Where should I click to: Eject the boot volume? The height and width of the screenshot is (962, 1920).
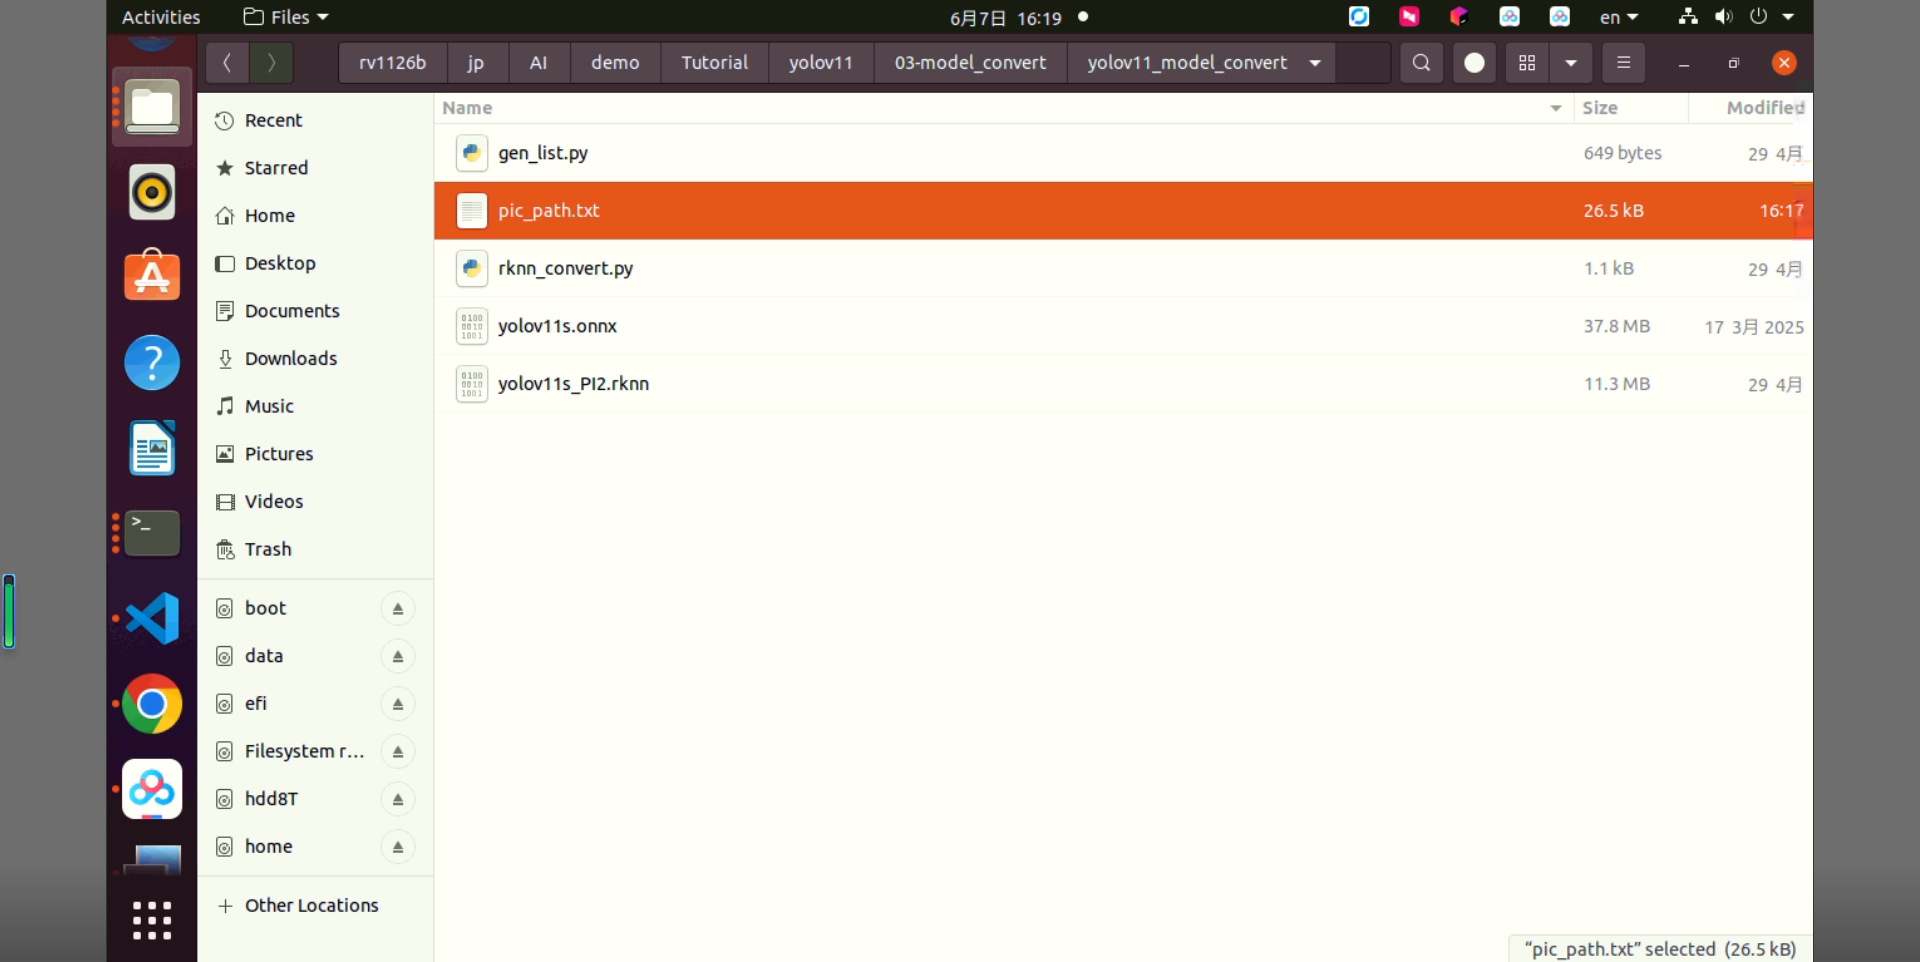click(x=398, y=609)
